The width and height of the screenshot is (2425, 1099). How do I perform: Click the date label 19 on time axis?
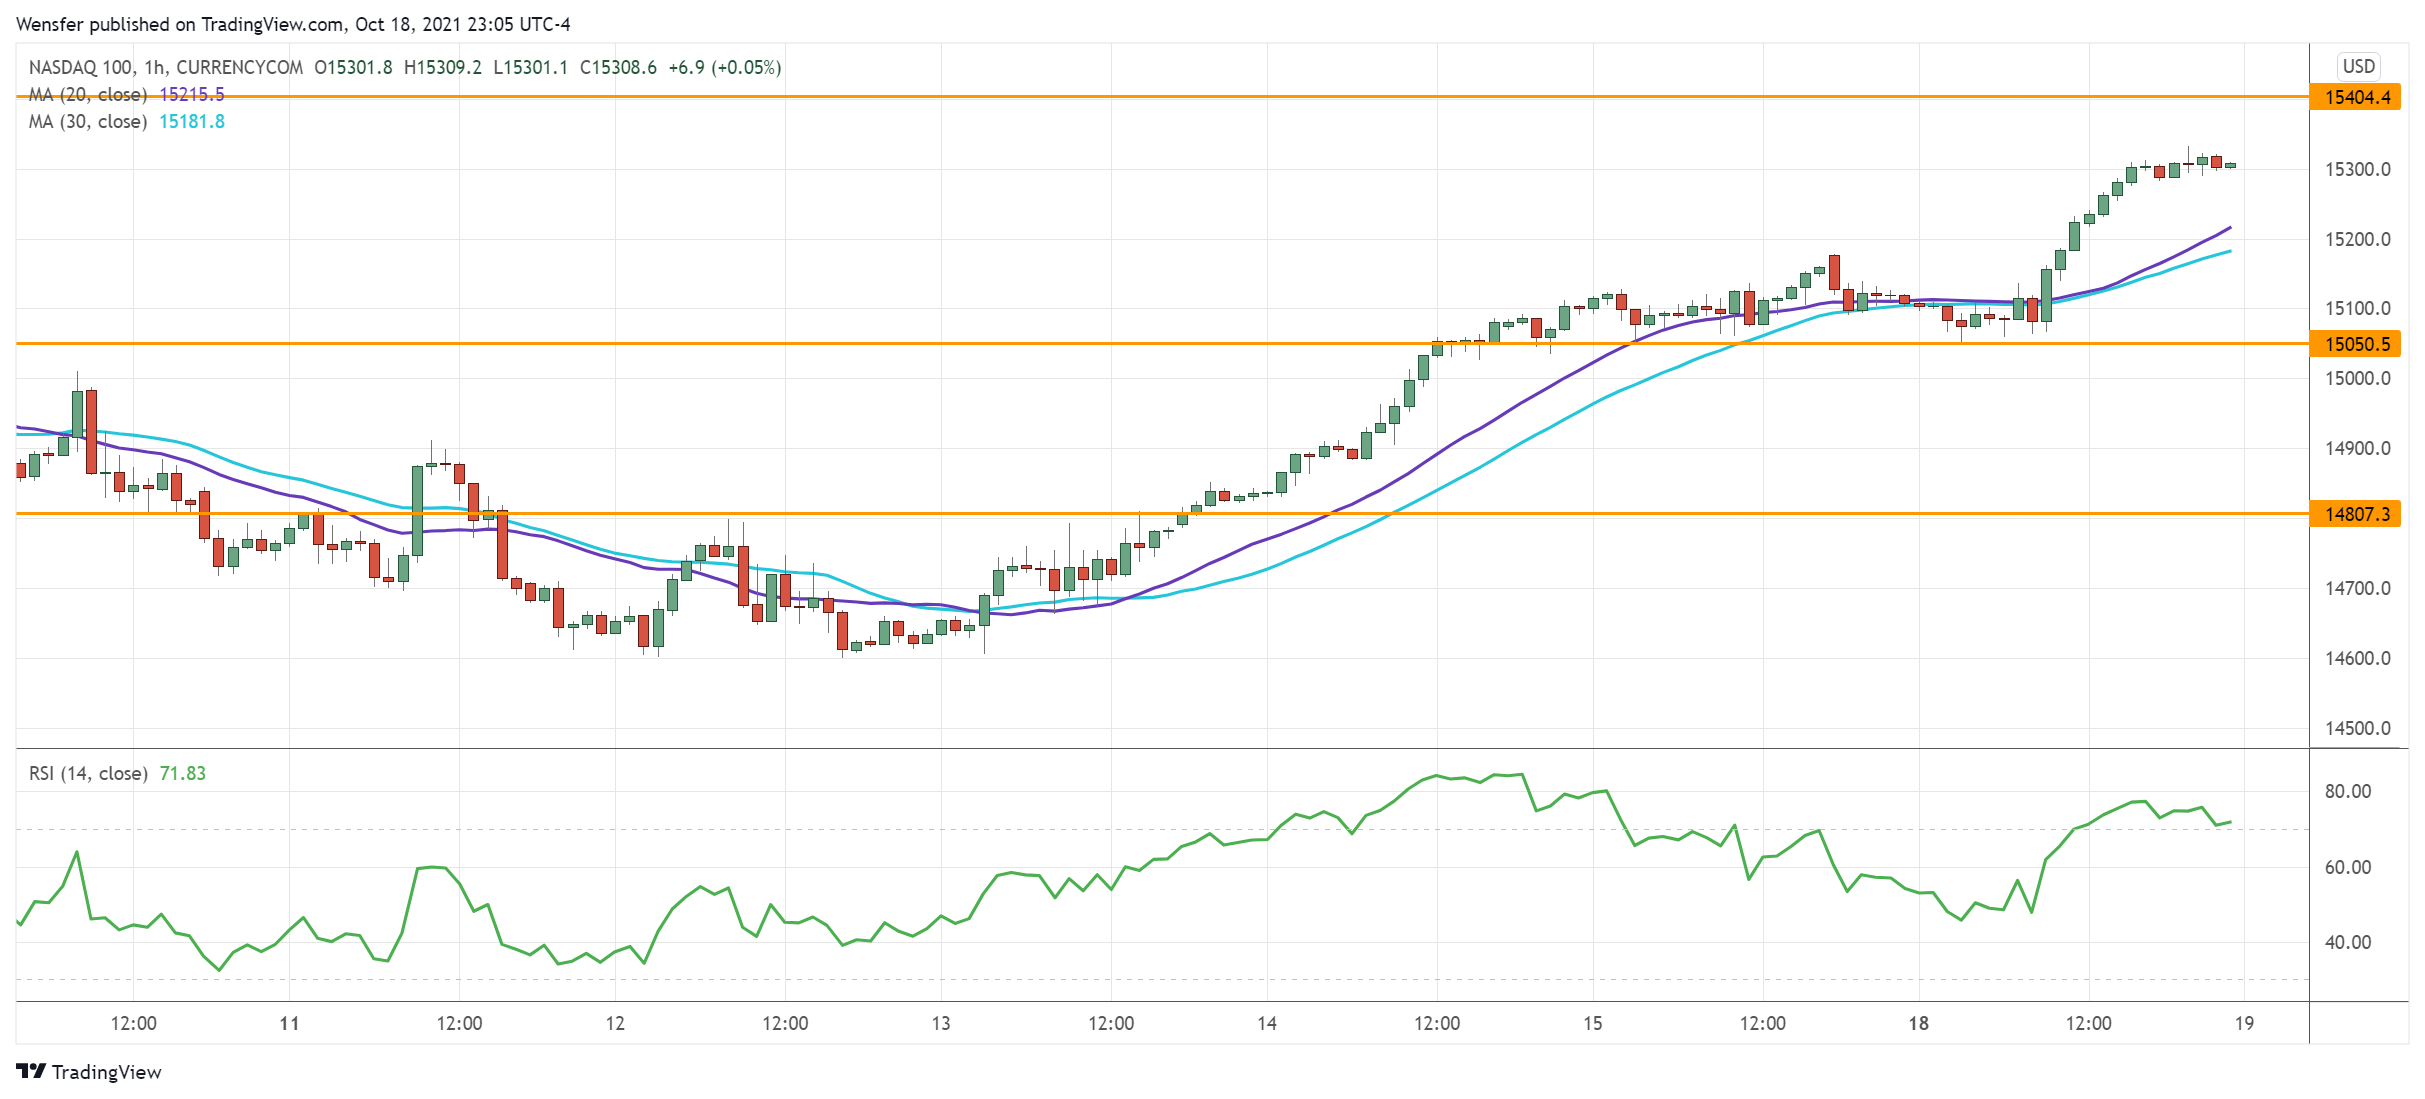pos(2244,1023)
